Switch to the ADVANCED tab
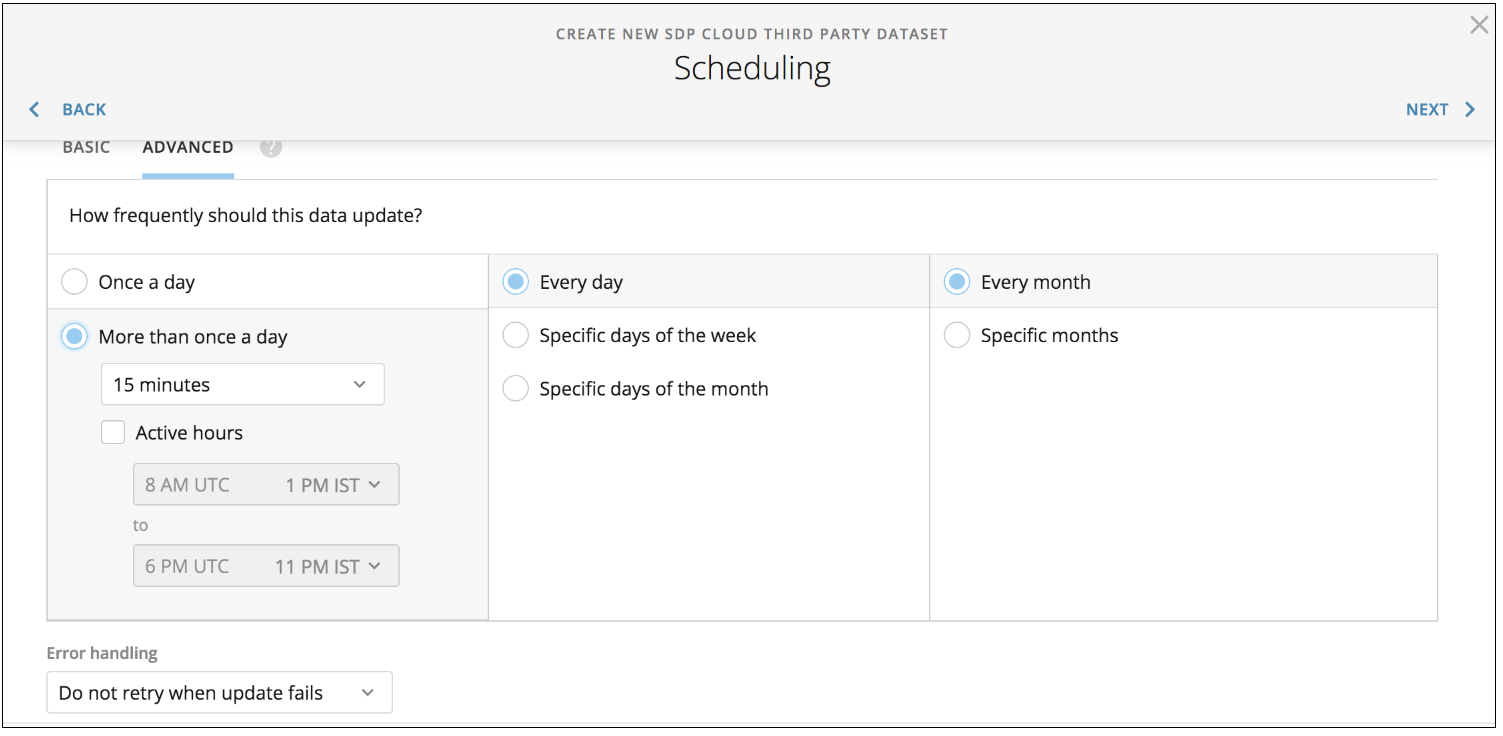Screen dimensions: 1503x736 coord(188,147)
